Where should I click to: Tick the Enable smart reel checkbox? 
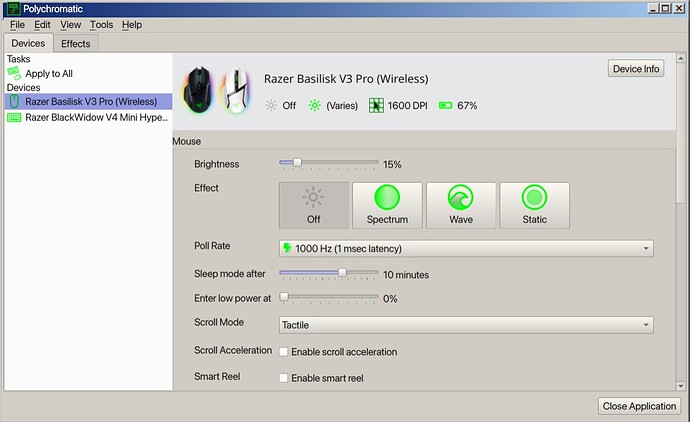[284, 378]
